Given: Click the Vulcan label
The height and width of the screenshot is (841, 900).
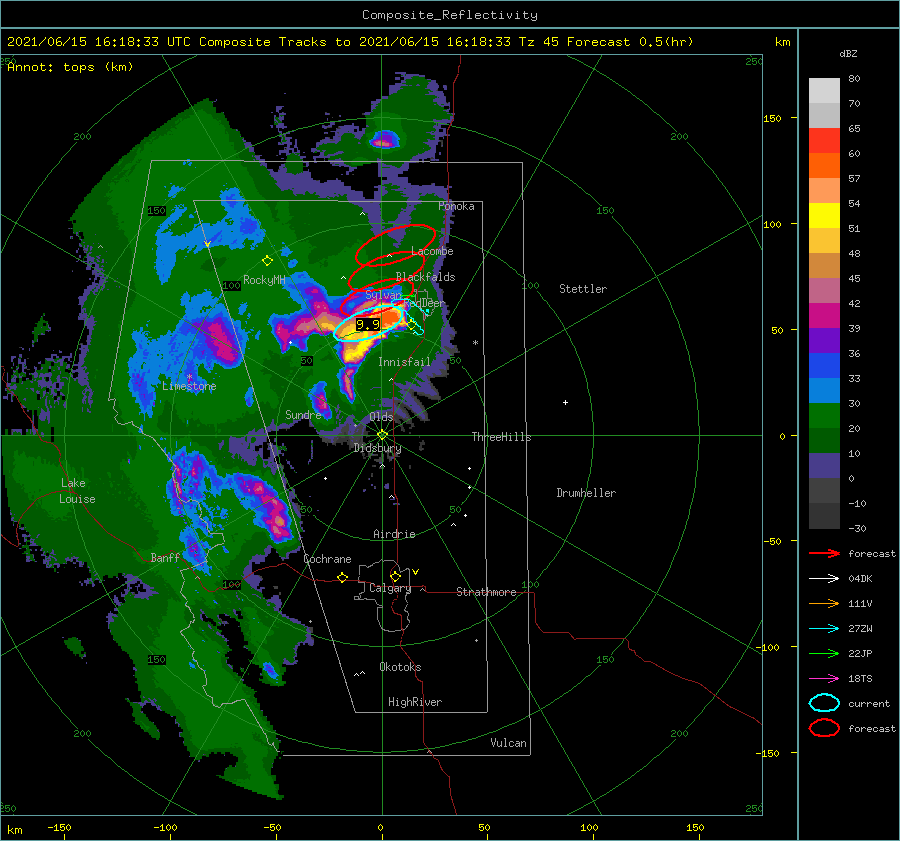Looking at the screenshot, I should click(508, 742).
